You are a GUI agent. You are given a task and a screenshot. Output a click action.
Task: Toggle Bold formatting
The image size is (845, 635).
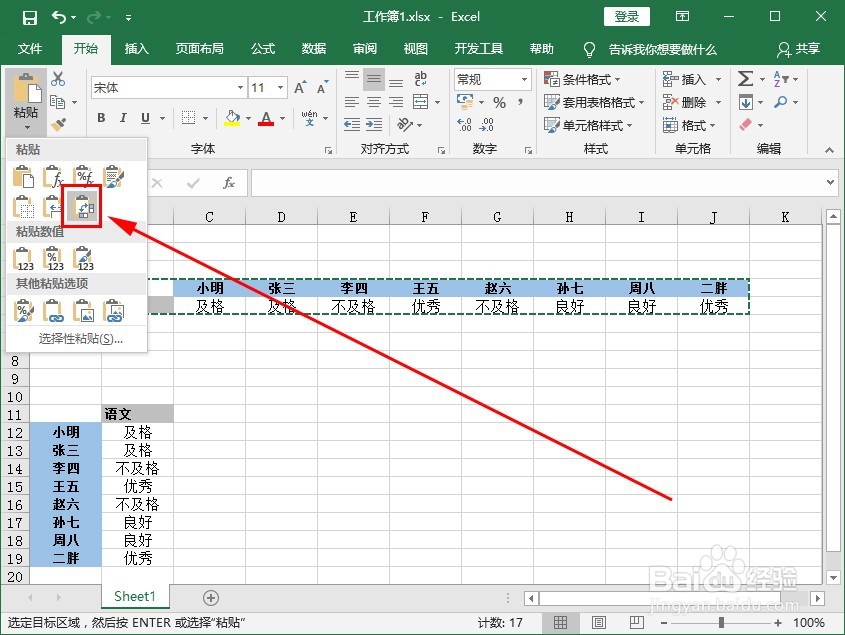click(101, 118)
